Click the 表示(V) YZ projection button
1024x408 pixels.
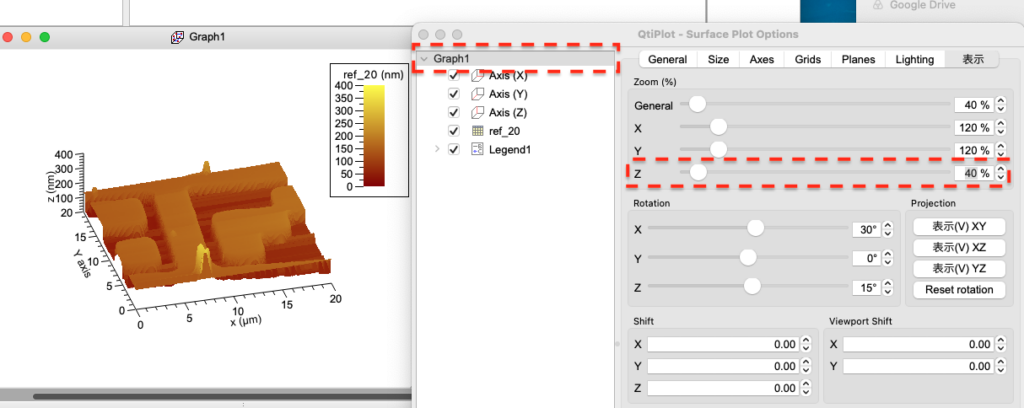coord(959,268)
